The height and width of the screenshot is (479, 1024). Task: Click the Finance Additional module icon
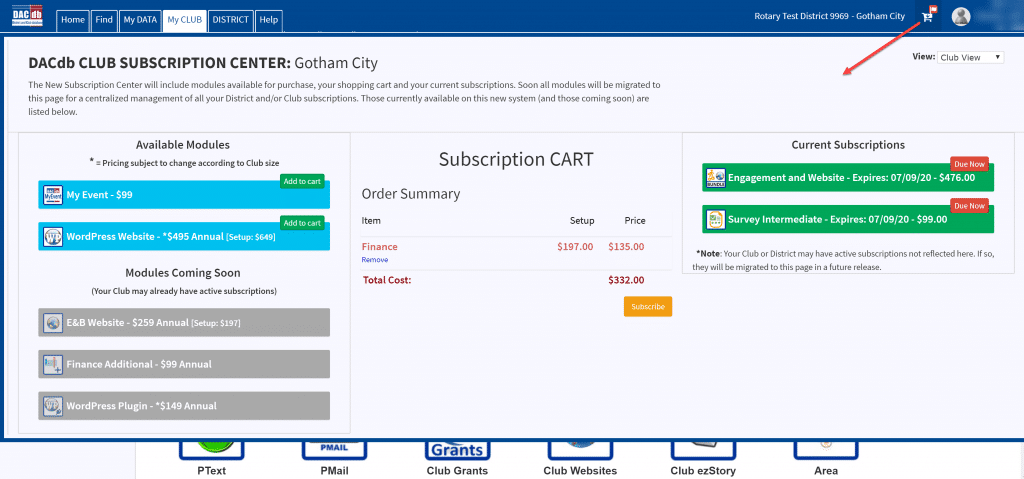53,365
